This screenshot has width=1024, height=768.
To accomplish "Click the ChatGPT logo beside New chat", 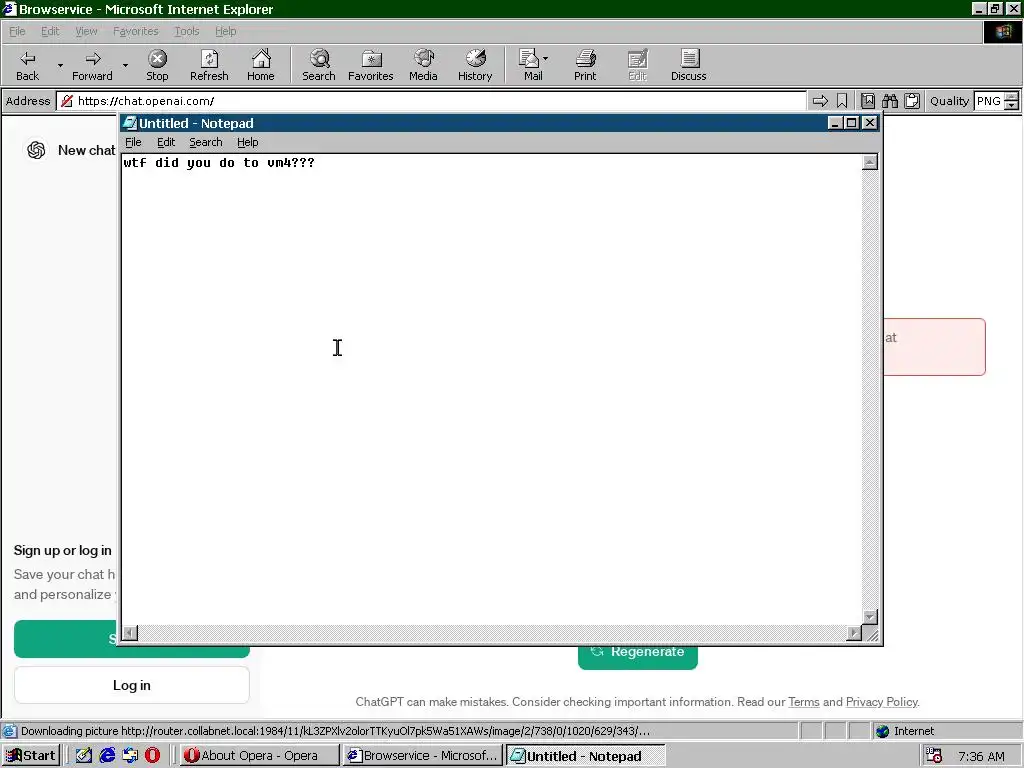I will (x=36, y=150).
